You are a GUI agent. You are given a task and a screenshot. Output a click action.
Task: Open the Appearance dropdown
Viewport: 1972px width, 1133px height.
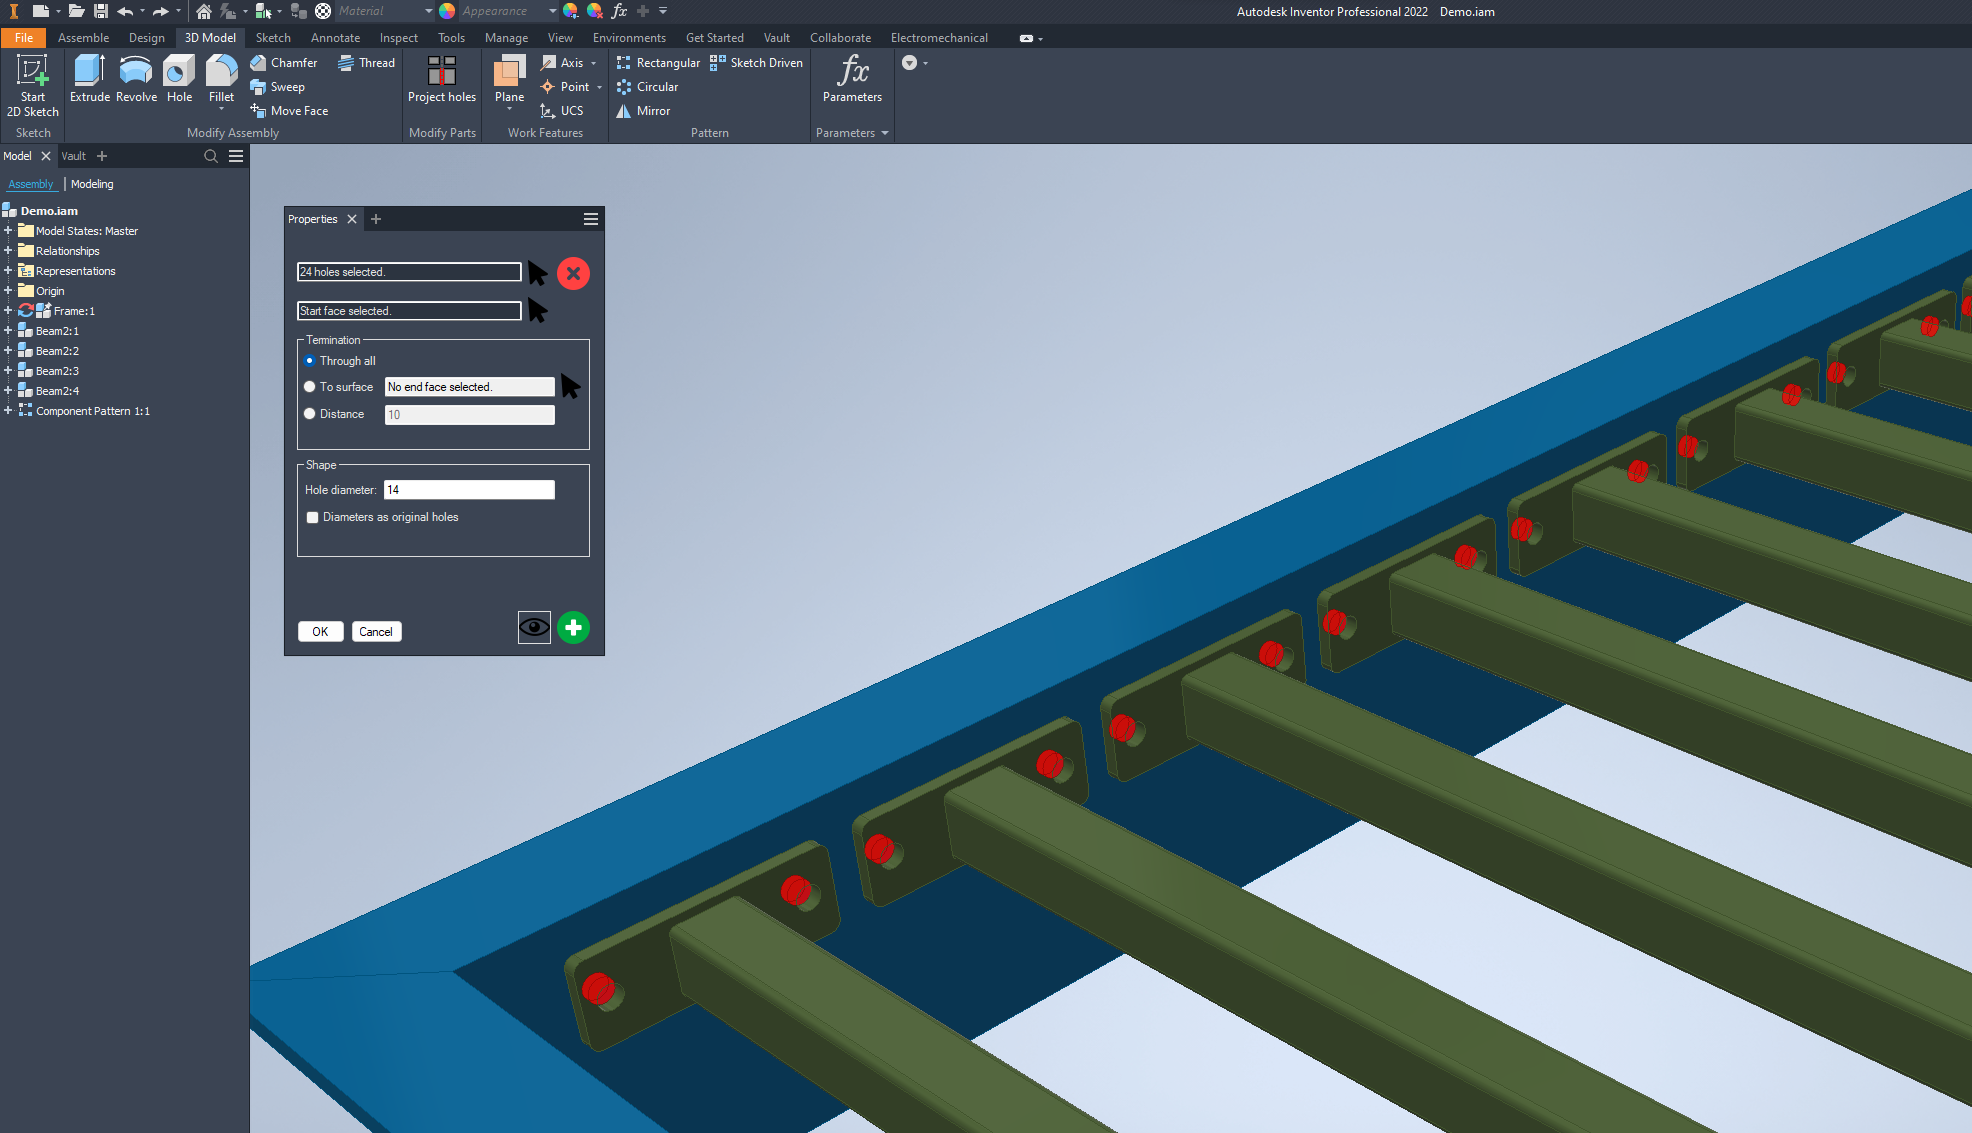(552, 11)
